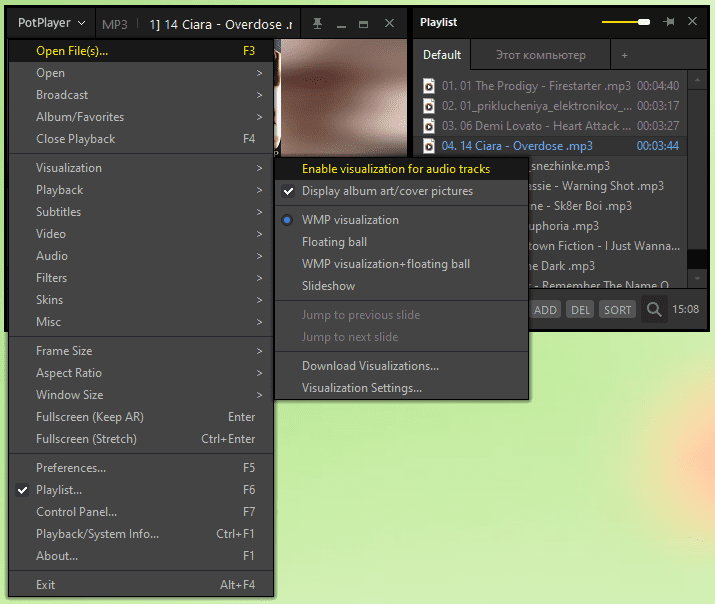Click file icon of Ciara Overdose track

point(429,146)
